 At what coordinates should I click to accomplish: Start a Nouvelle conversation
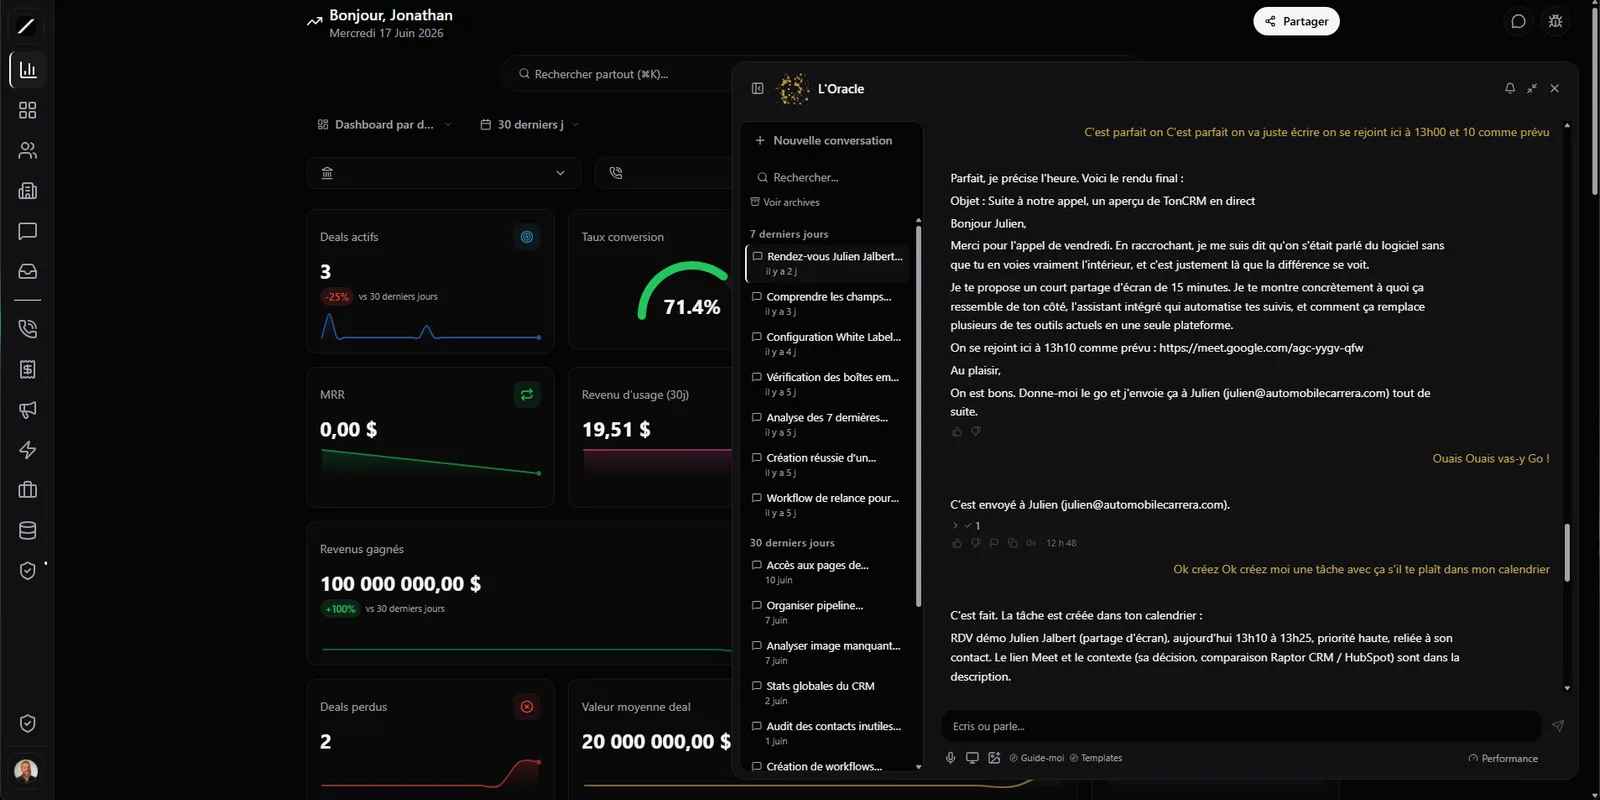[x=824, y=141]
